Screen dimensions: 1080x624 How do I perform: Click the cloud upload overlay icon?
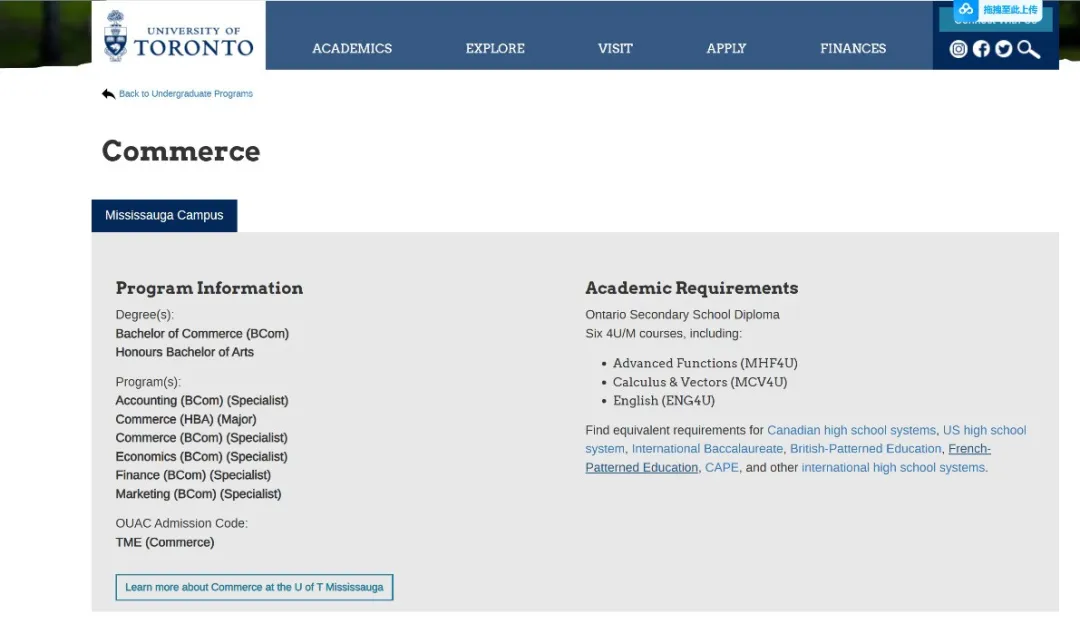point(966,9)
